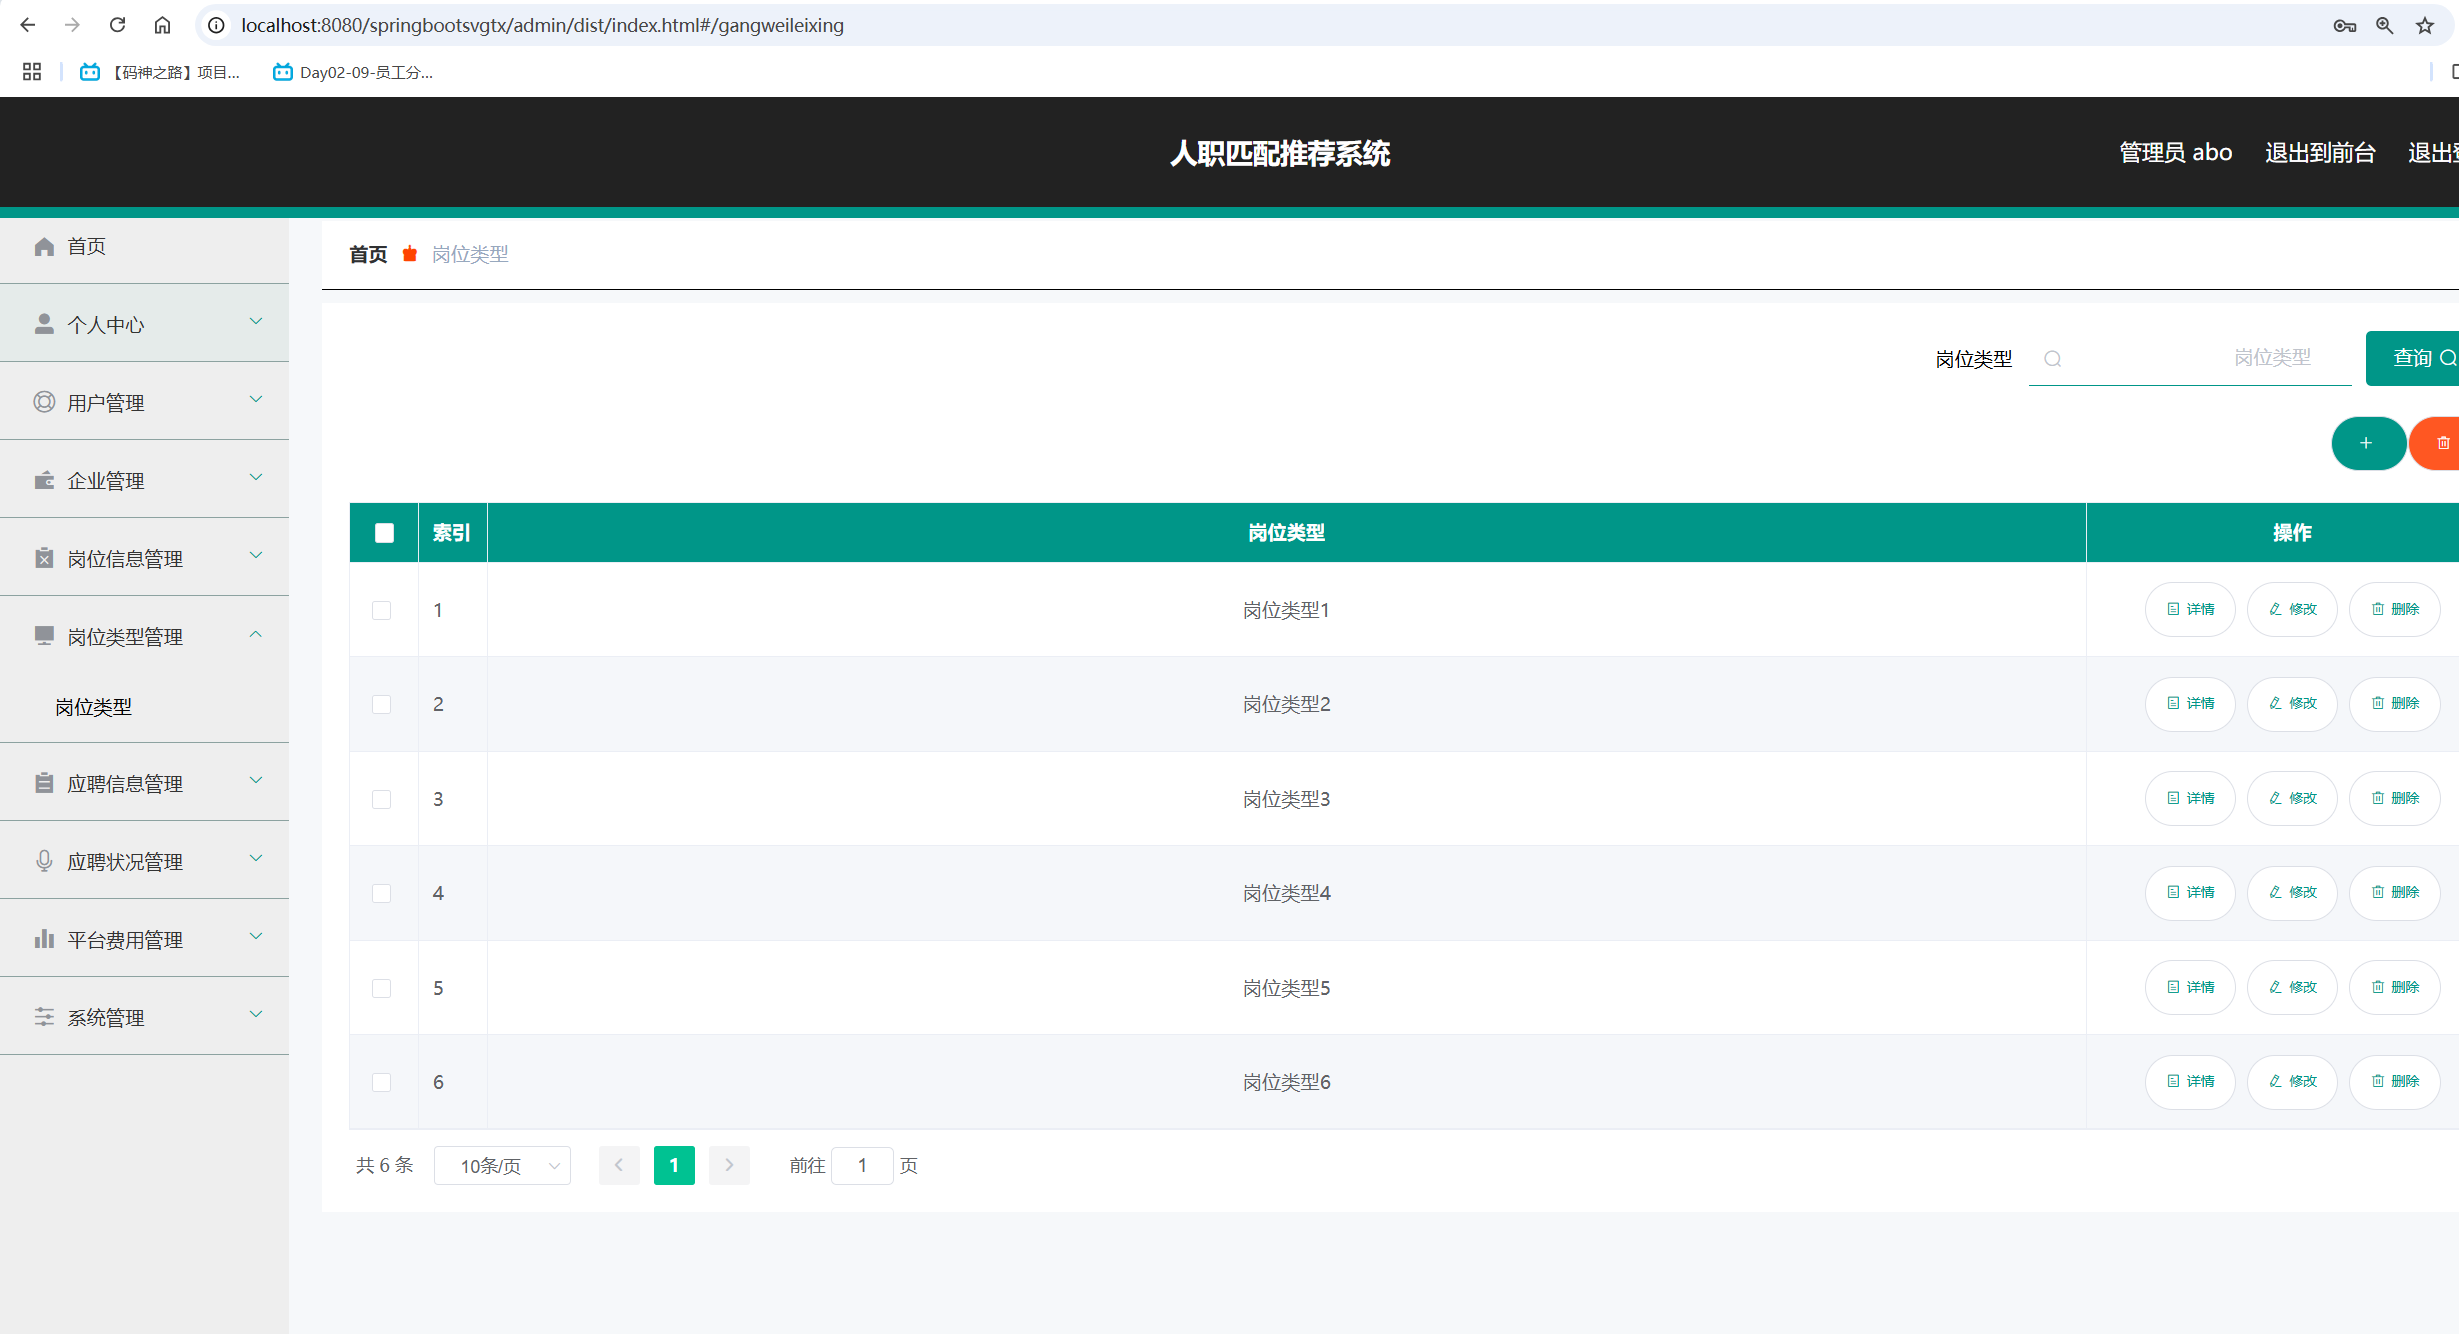The width and height of the screenshot is (2459, 1334).
Task: Select the 岗位类型 submenu item
Action: pos(93,707)
